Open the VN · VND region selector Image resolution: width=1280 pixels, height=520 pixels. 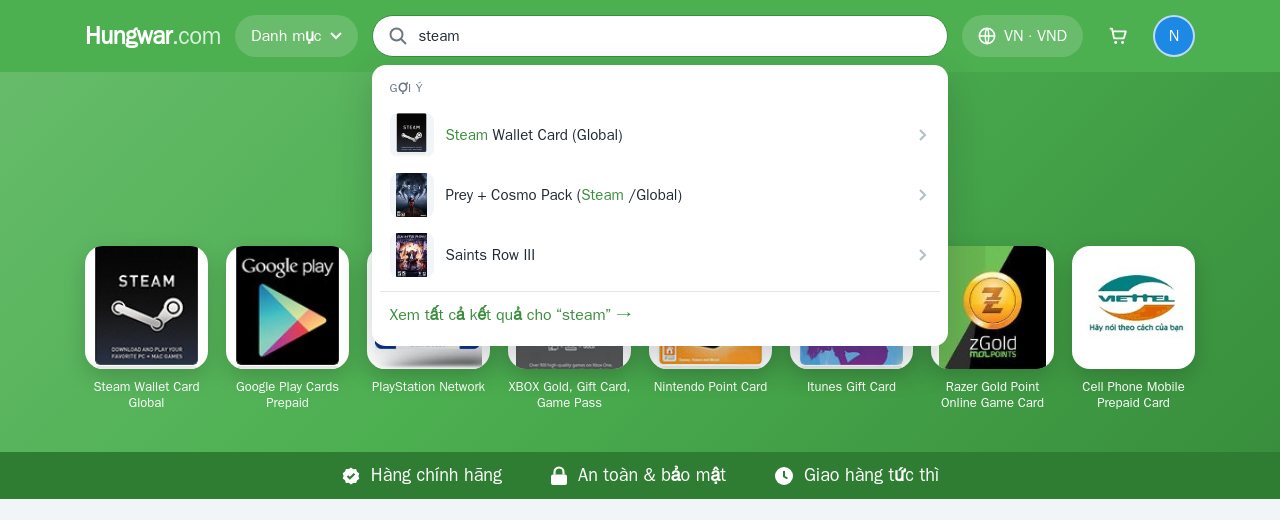1022,36
